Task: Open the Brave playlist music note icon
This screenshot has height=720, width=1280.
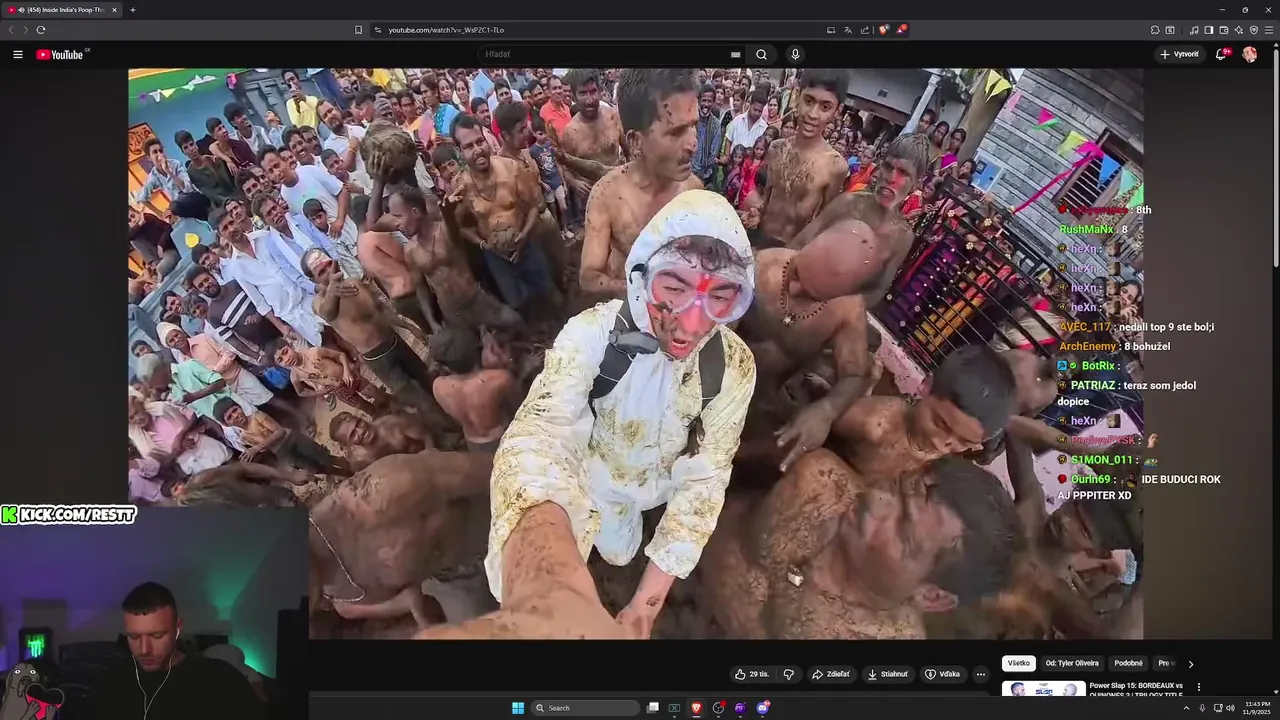Action: [x=1193, y=30]
